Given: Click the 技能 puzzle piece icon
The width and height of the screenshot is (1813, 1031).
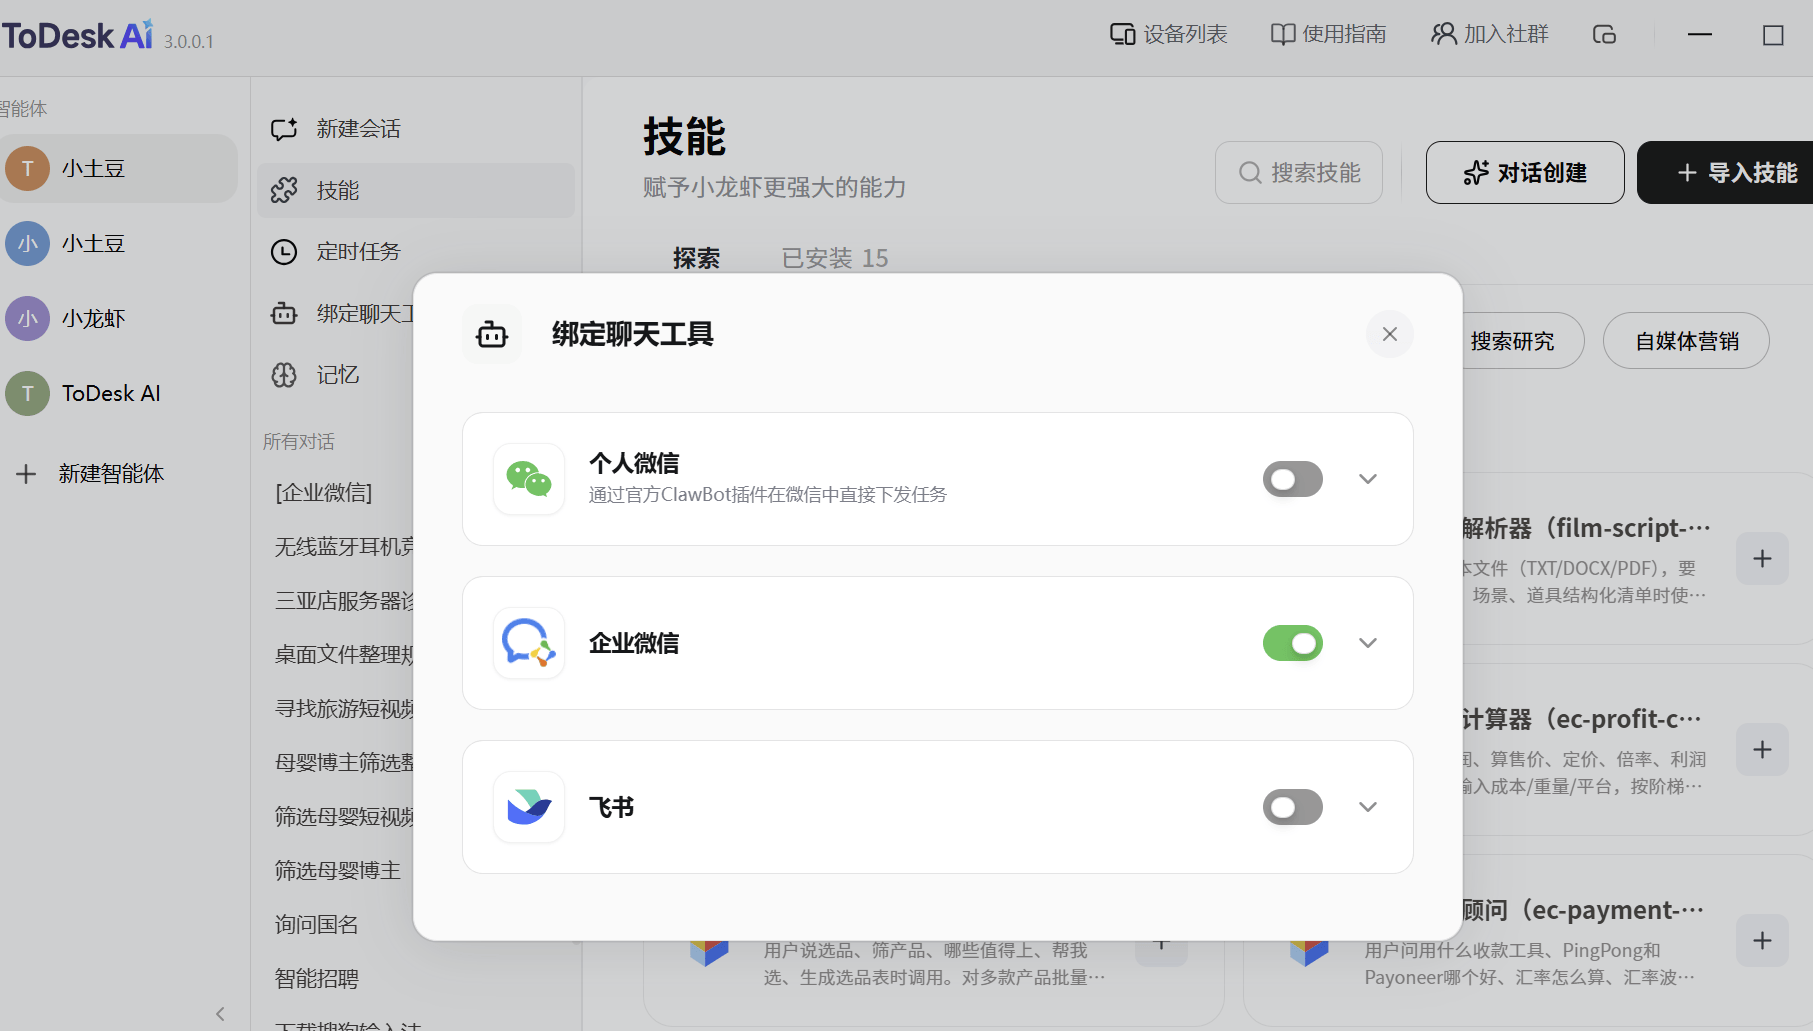Looking at the screenshot, I should [x=284, y=190].
